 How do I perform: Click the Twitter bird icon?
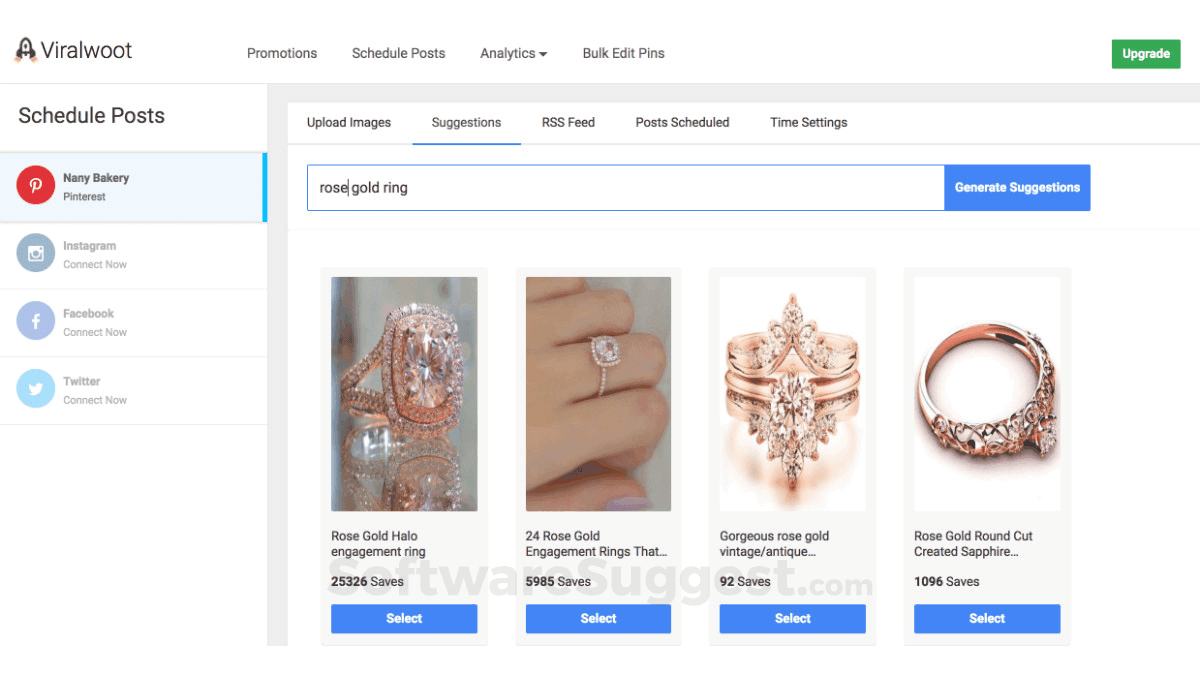coord(35,389)
